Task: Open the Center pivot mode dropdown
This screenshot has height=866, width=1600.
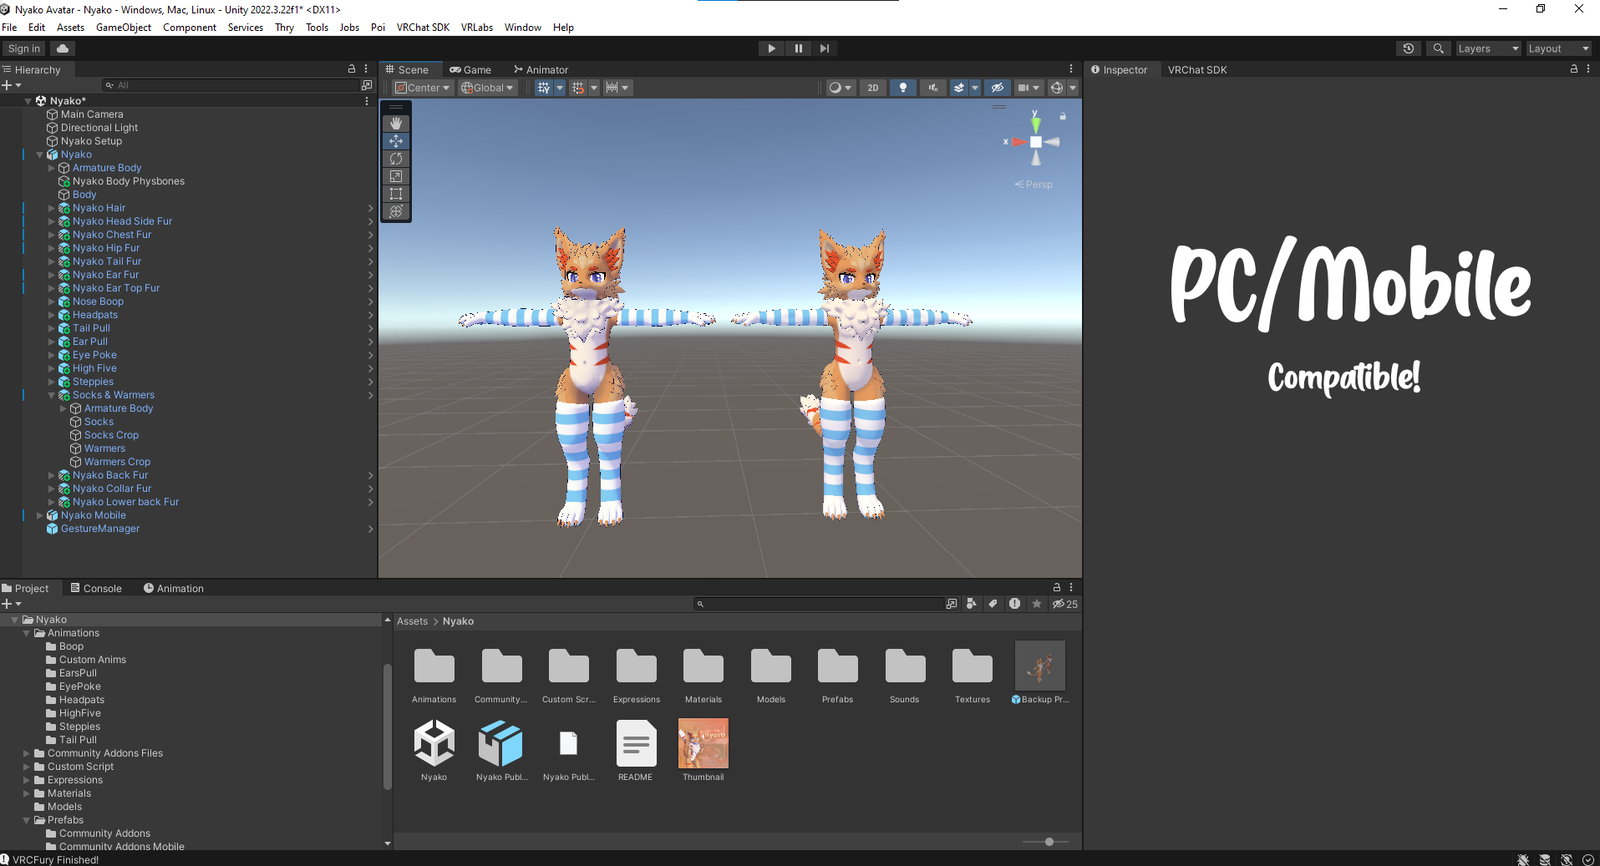Action: pyautogui.click(x=422, y=88)
